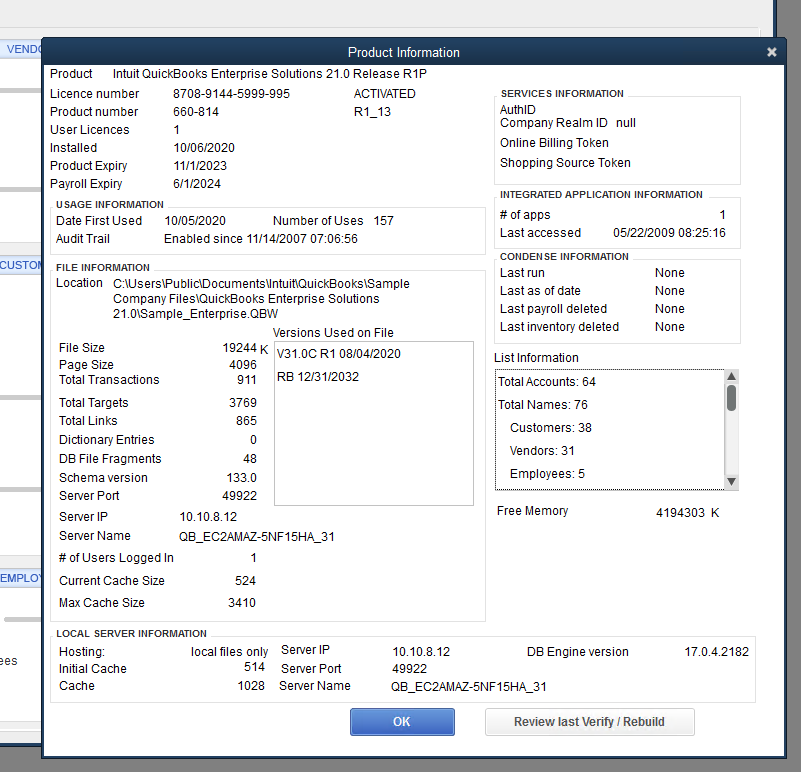The width and height of the screenshot is (801, 772).
Task: Click DB File Fragments value 48
Action: (250, 459)
